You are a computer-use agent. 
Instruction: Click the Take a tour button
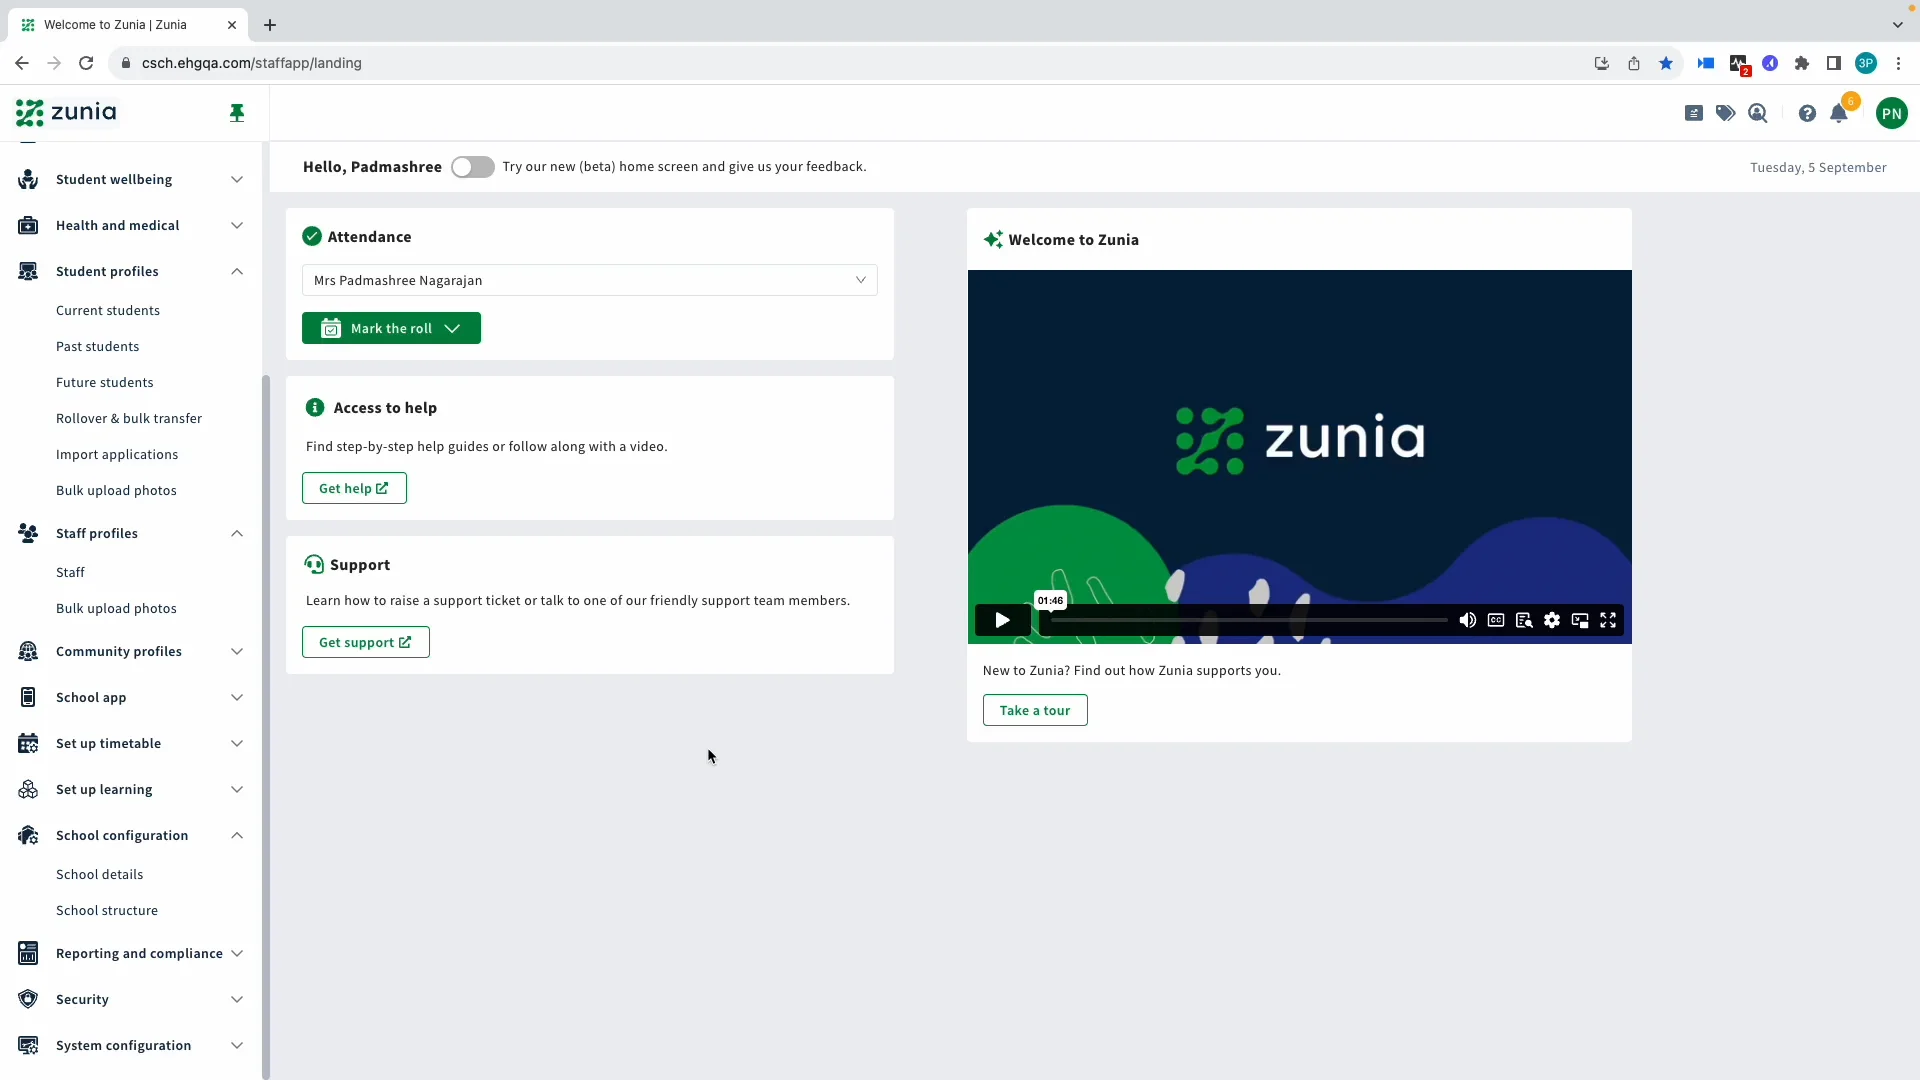pos(1035,710)
